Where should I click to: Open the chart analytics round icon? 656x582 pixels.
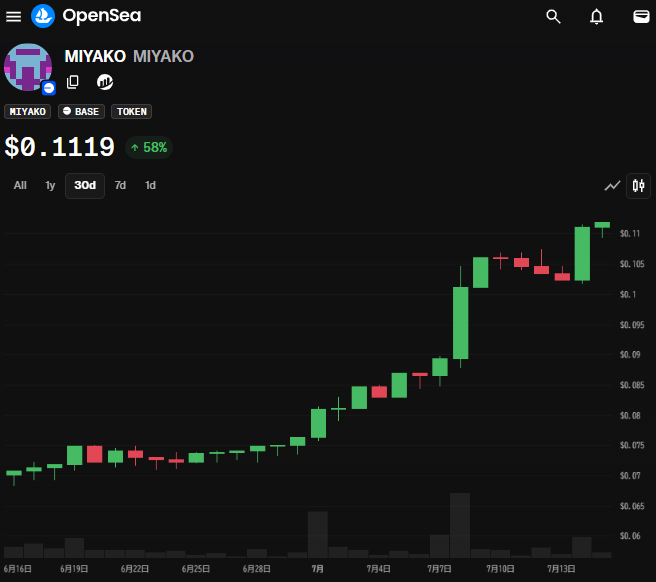[x=105, y=82]
